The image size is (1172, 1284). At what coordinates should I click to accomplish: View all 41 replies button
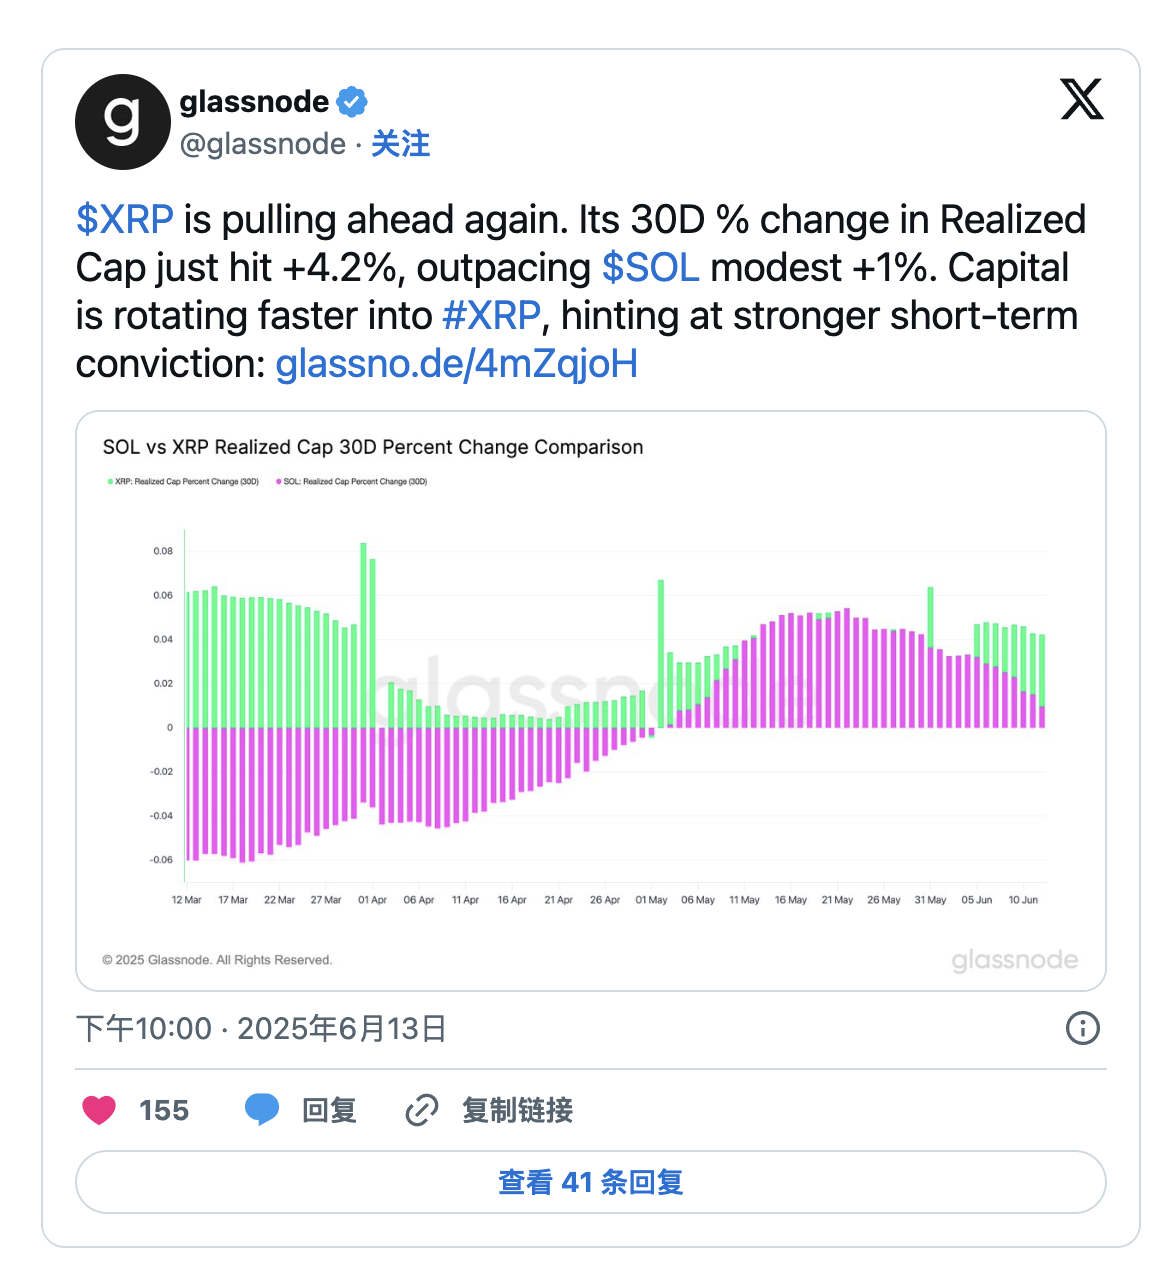click(590, 1182)
